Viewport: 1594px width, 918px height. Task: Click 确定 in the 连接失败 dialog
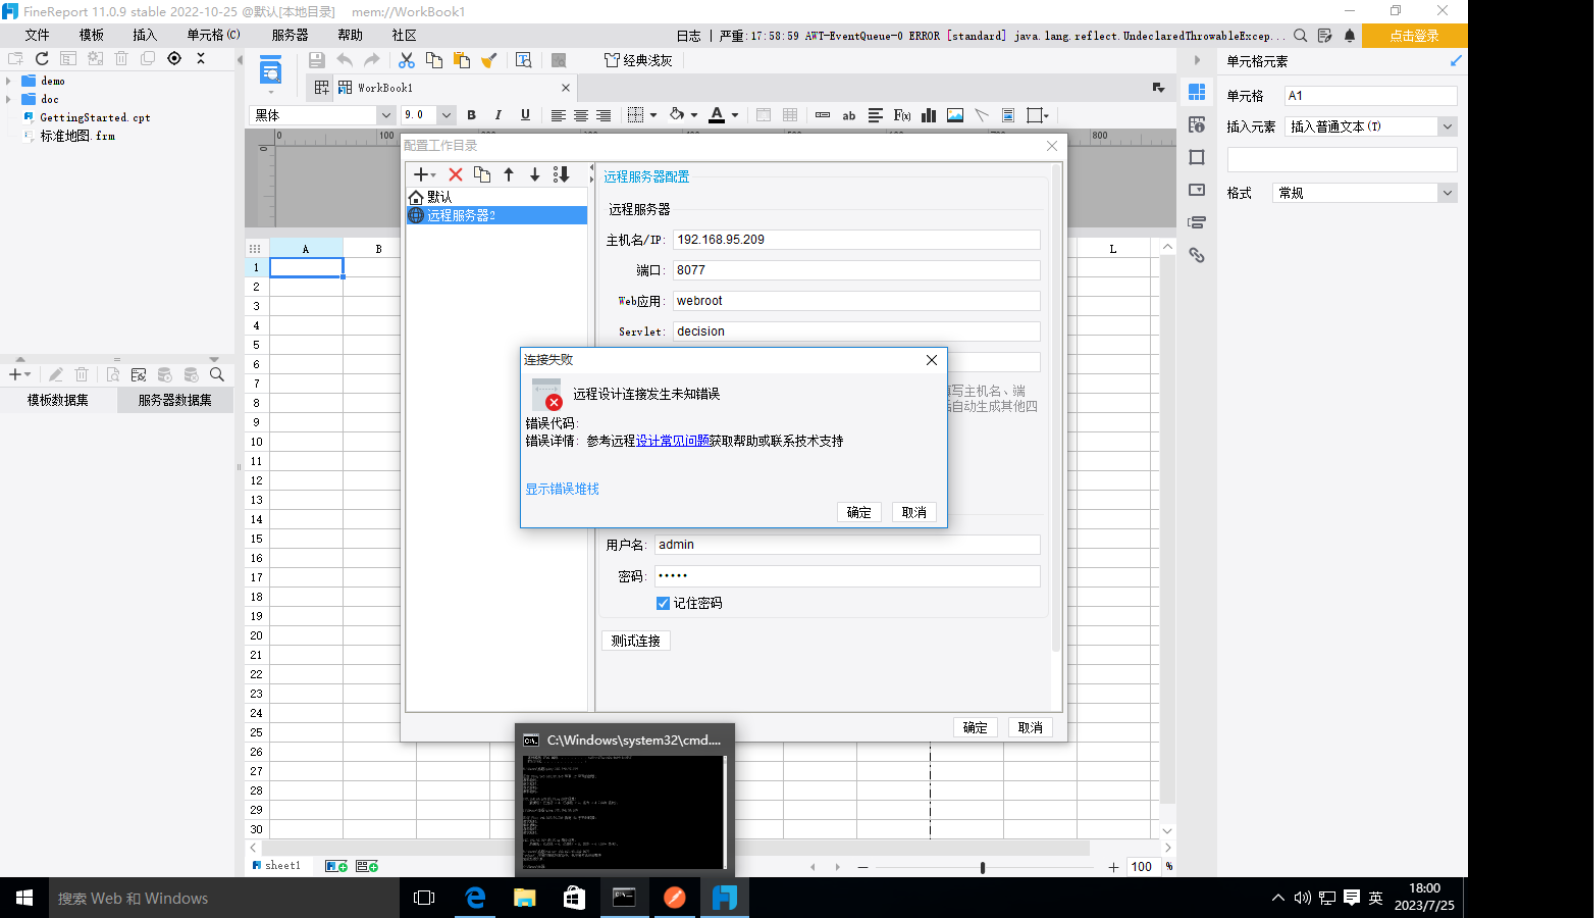point(859,512)
